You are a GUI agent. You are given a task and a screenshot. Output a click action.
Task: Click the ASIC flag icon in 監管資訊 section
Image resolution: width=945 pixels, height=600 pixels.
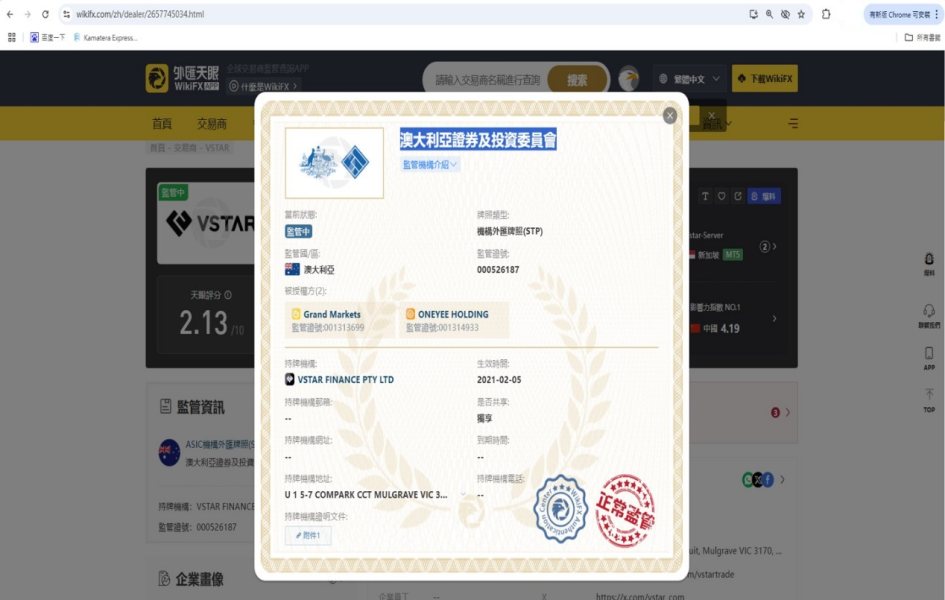169,452
